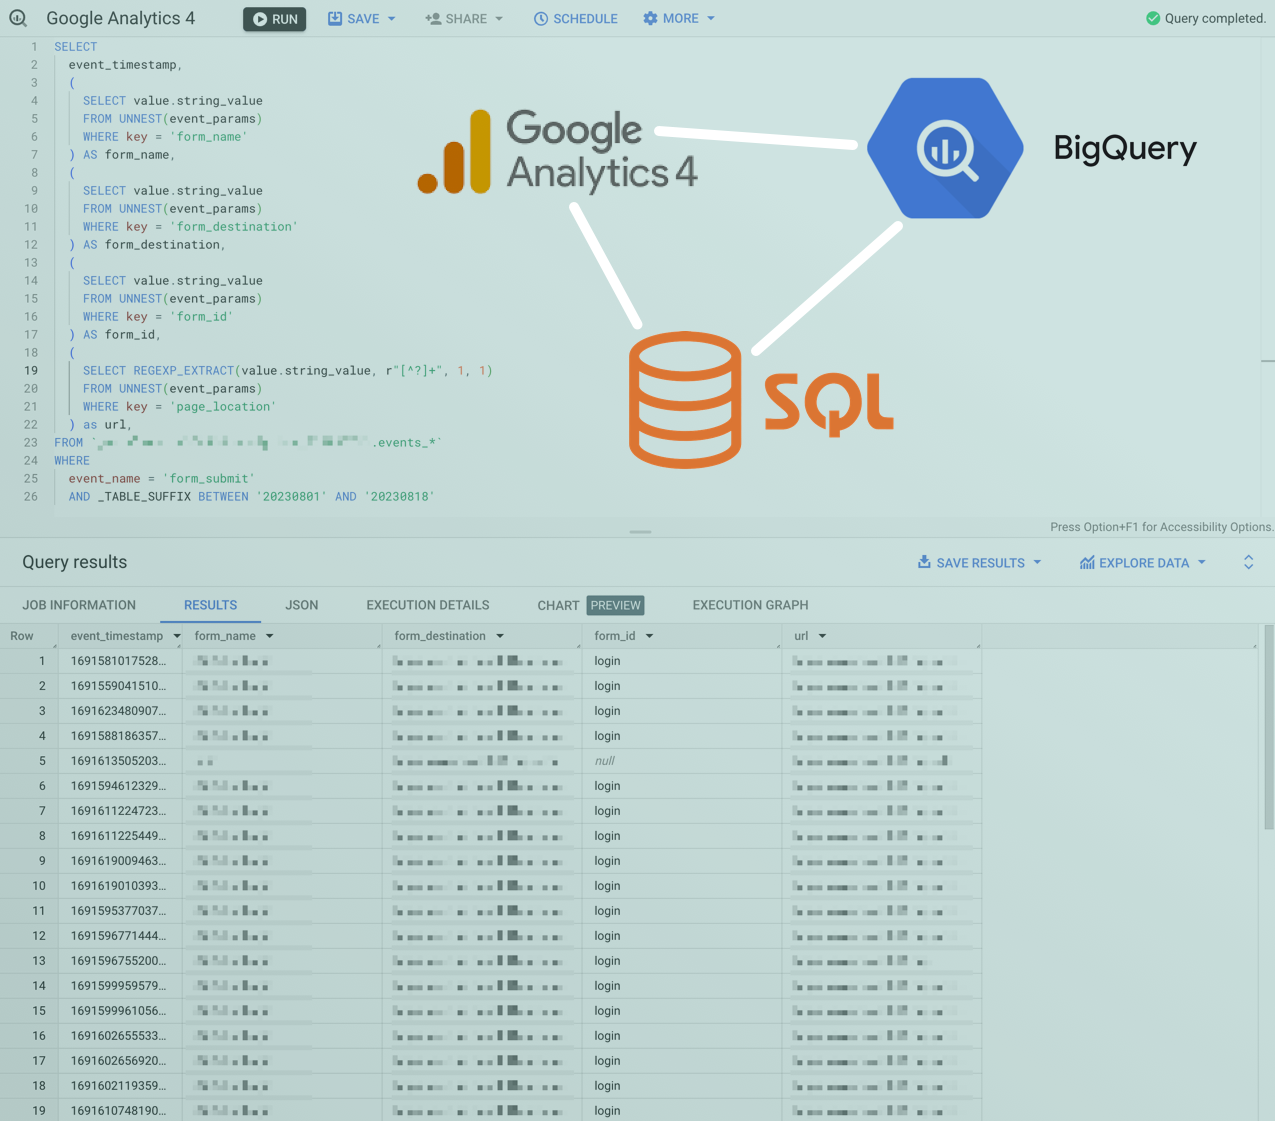Image resolution: width=1275 pixels, height=1121 pixels.
Task: Open the Explore Data chart menu
Action: click(x=1143, y=563)
